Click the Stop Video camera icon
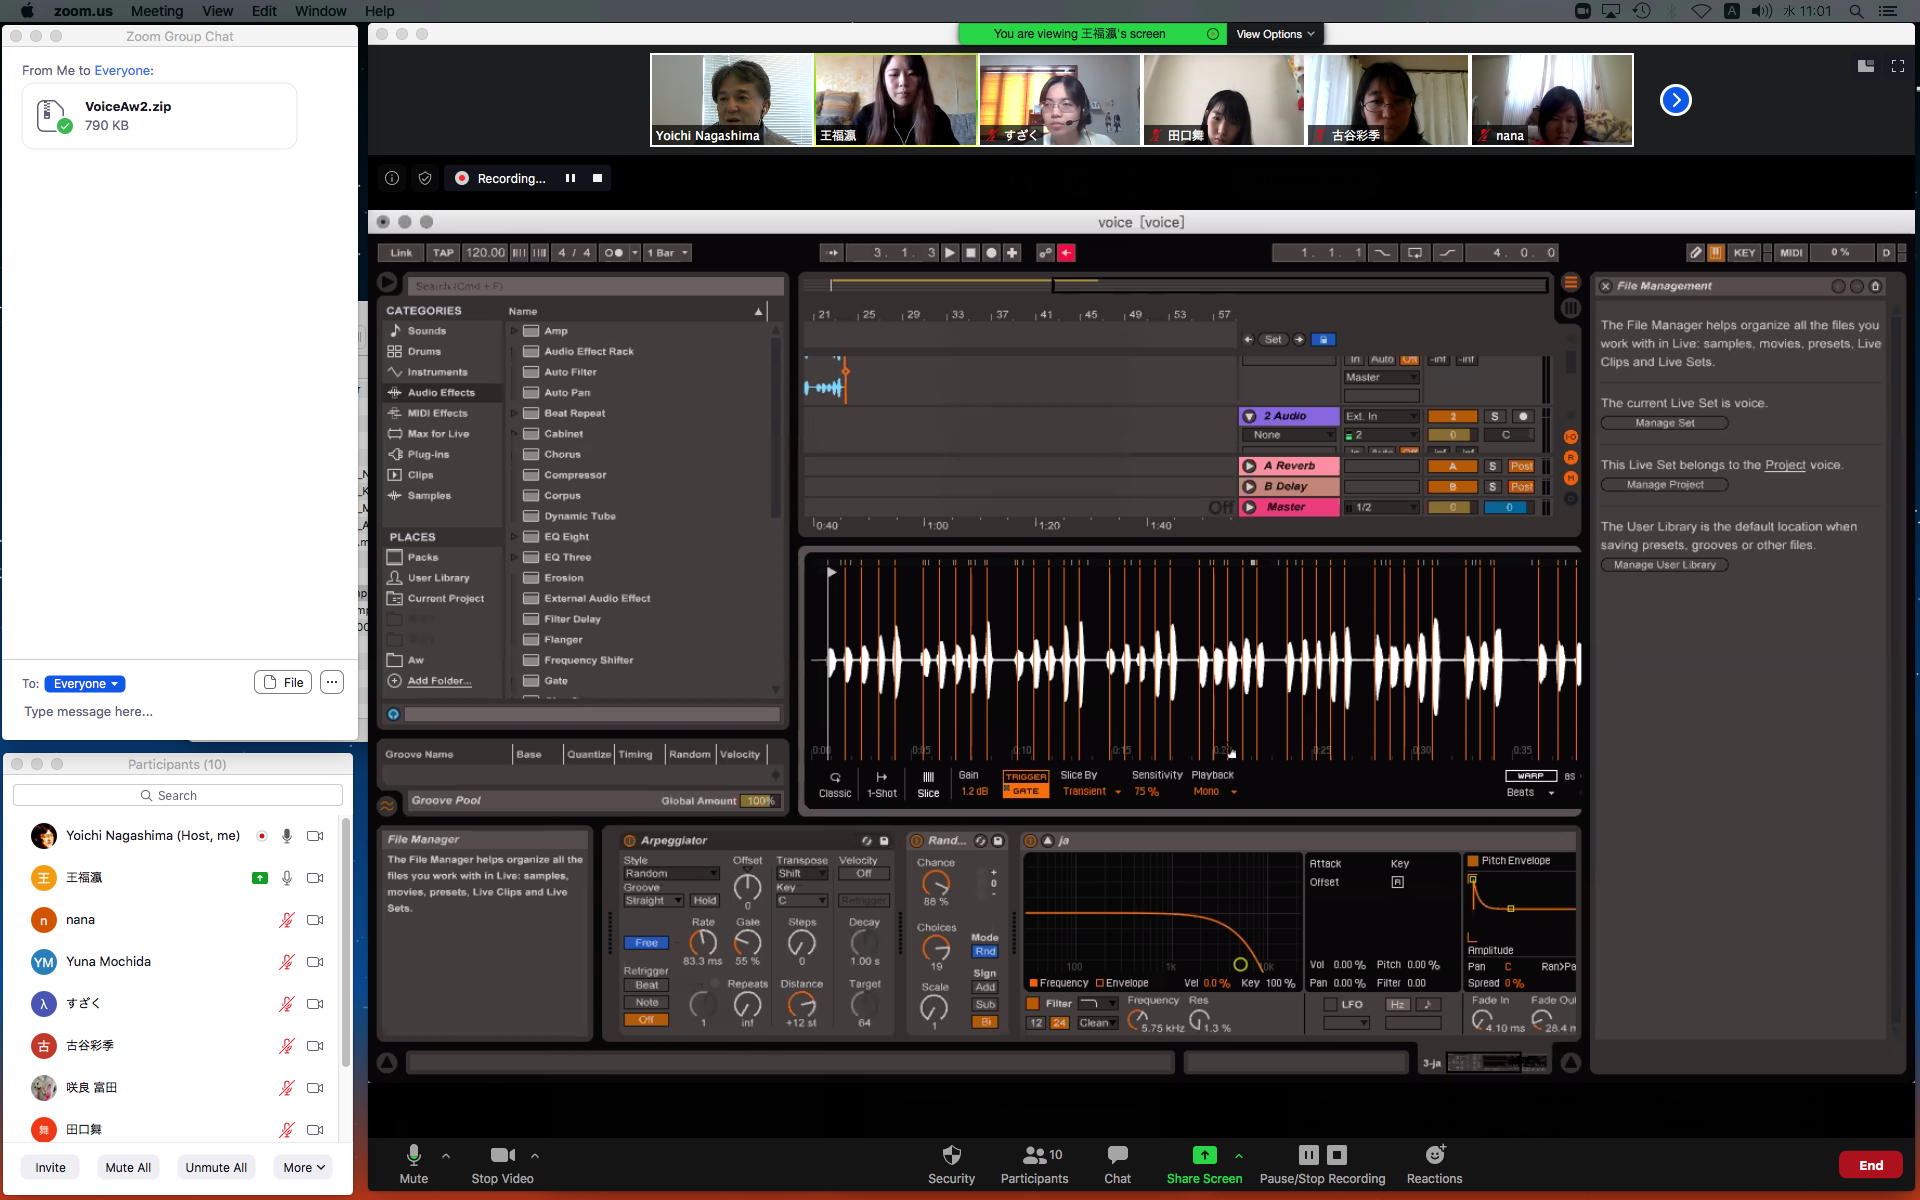 [x=502, y=1156]
